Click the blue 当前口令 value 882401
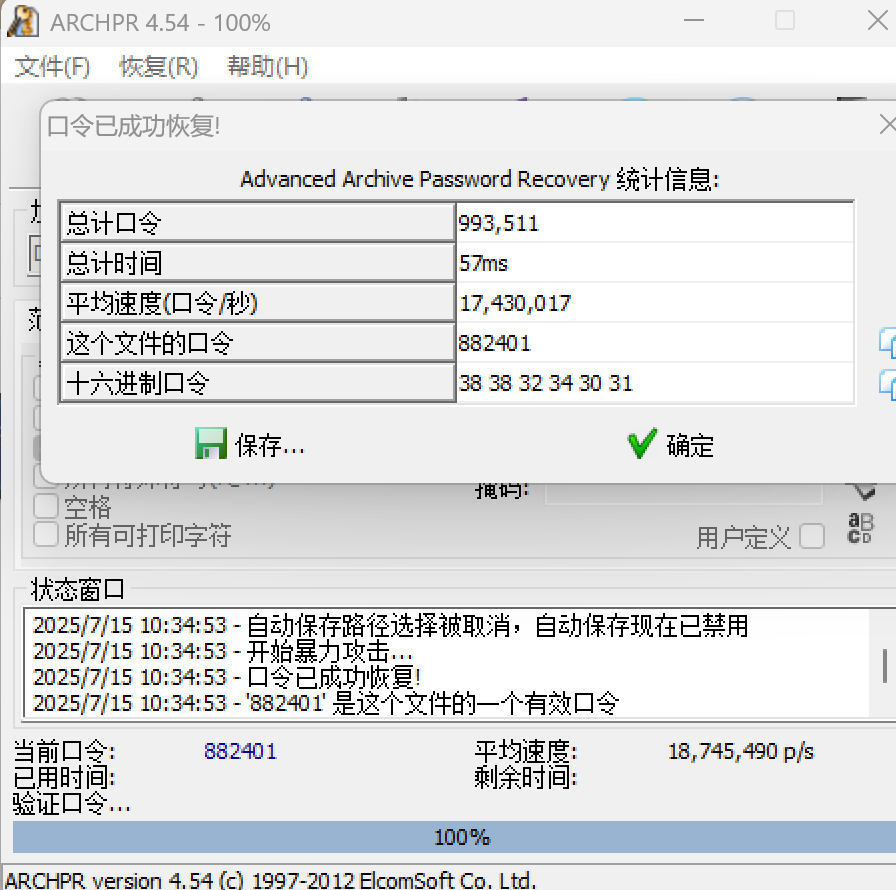Screen dimensions: 896x890 pos(241,751)
